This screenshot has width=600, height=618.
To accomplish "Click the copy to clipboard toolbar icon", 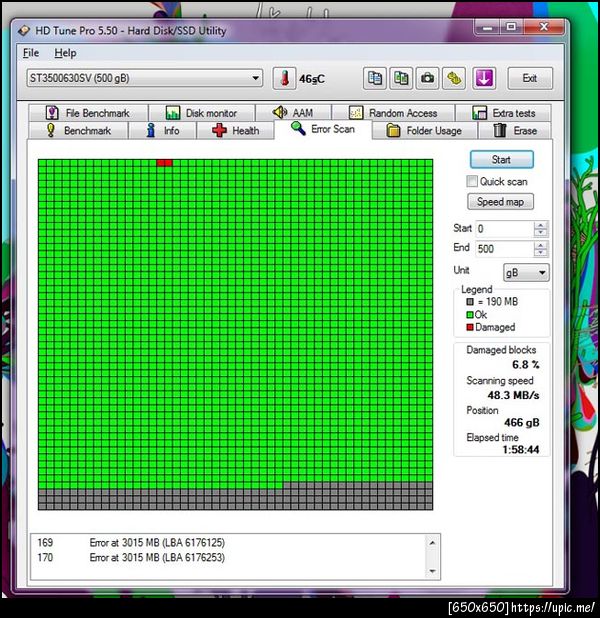I will pyautogui.click(x=375, y=78).
